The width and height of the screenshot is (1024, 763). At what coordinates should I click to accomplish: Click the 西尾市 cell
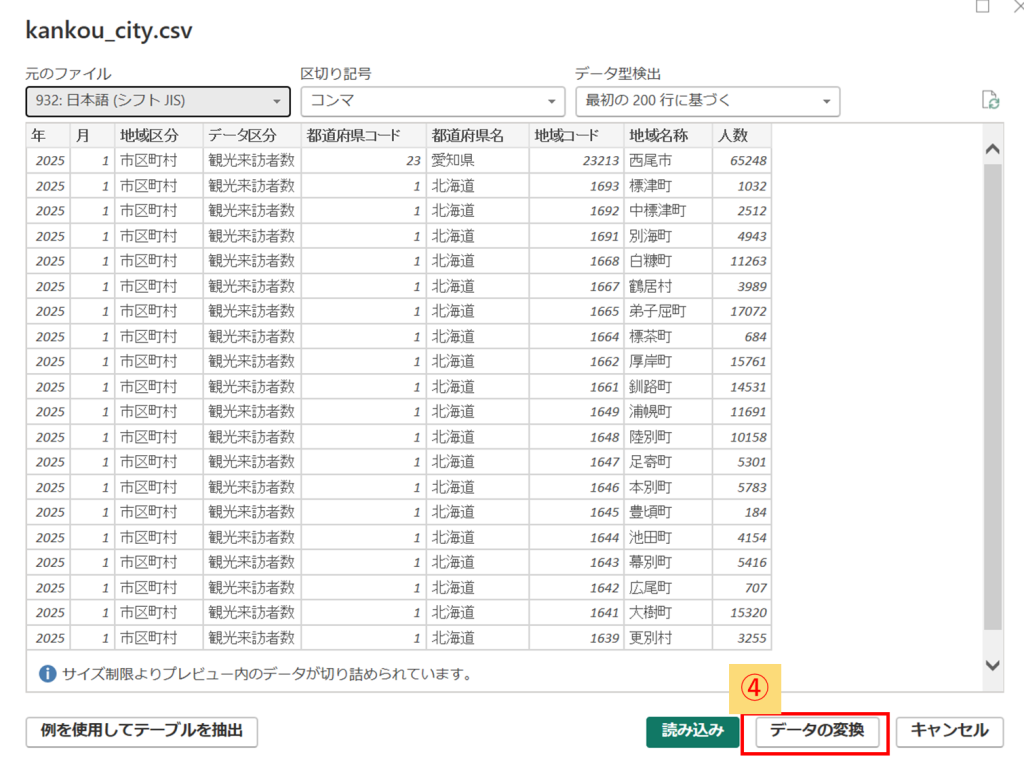pos(668,161)
